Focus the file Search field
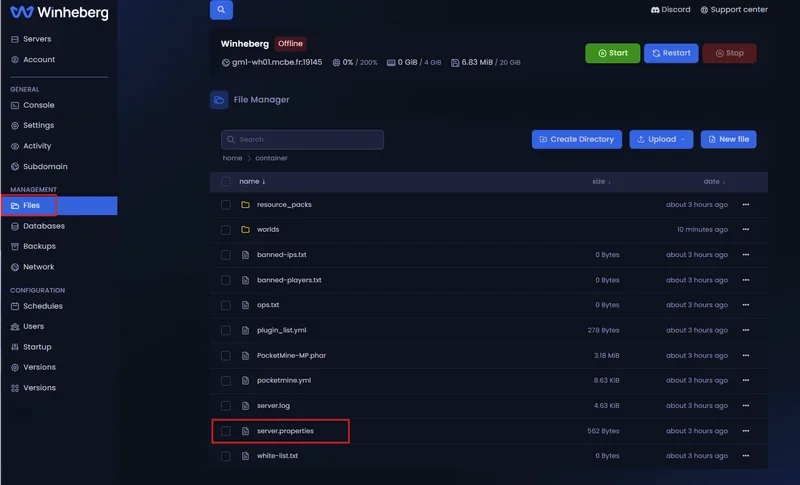This screenshot has height=485, width=800. point(302,140)
